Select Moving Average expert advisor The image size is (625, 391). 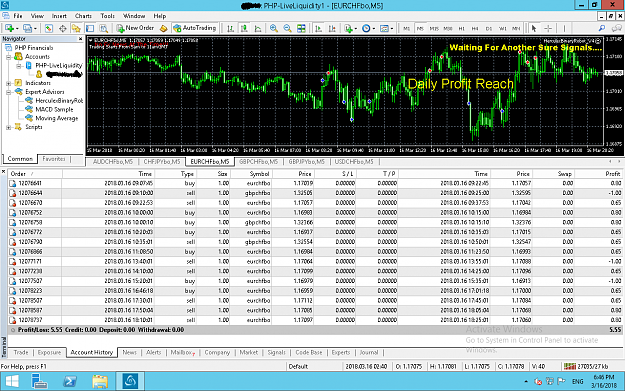[57, 118]
